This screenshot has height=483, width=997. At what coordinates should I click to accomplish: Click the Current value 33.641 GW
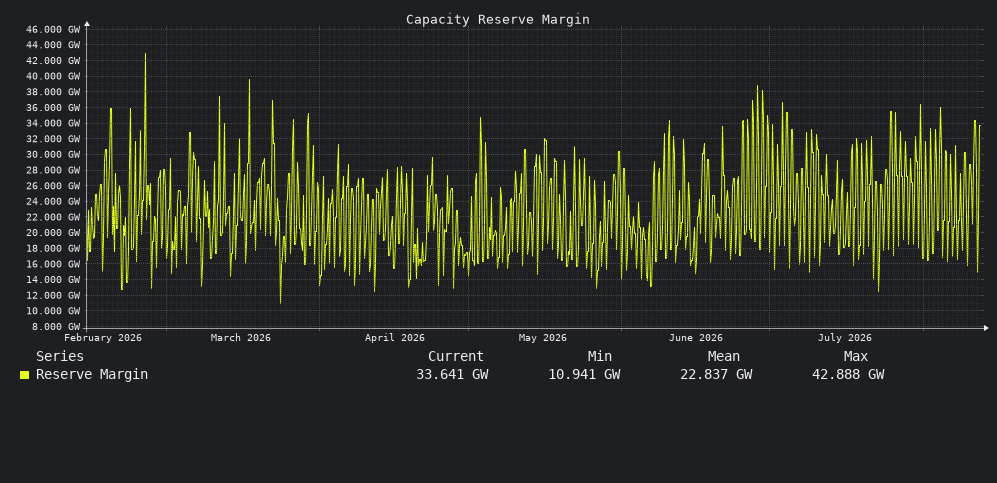(x=452, y=374)
